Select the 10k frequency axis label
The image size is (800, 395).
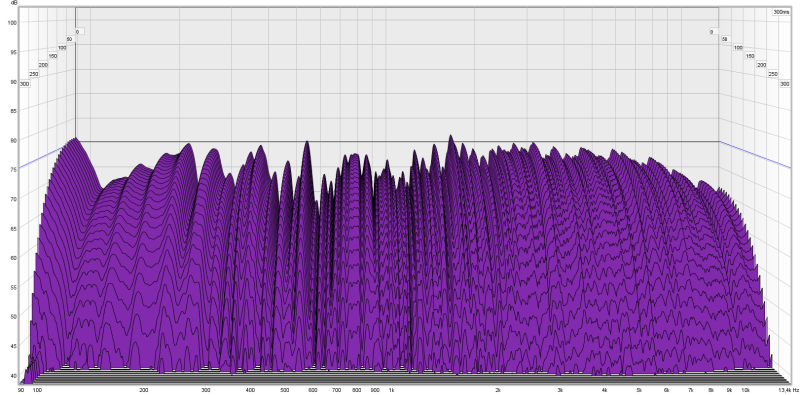coord(746,390)
